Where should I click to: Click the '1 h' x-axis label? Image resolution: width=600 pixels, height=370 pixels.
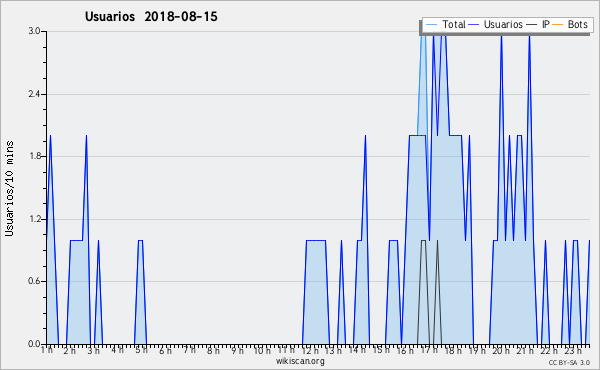(47, 350)
